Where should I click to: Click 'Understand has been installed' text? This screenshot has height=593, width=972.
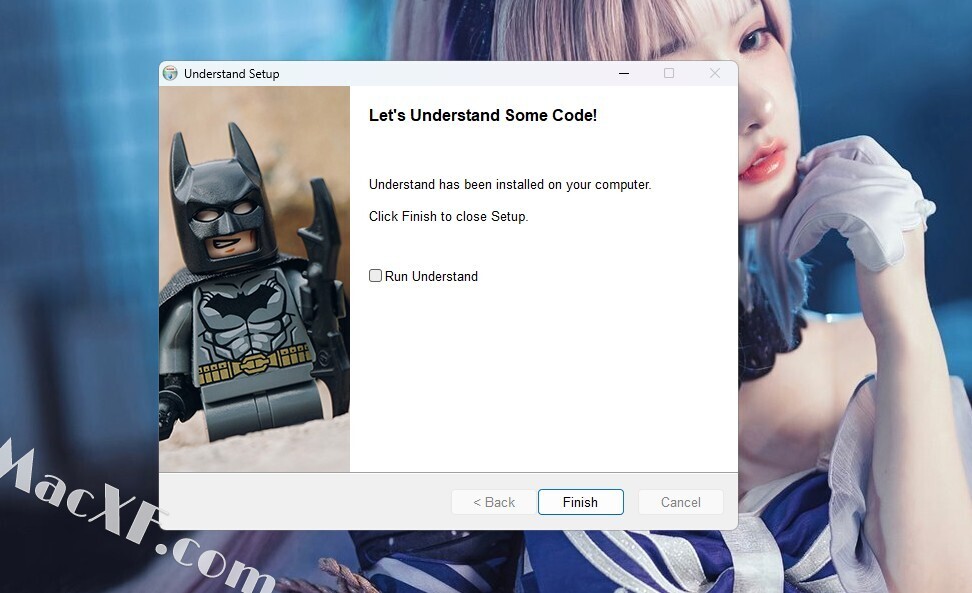[x=510, y=184]
